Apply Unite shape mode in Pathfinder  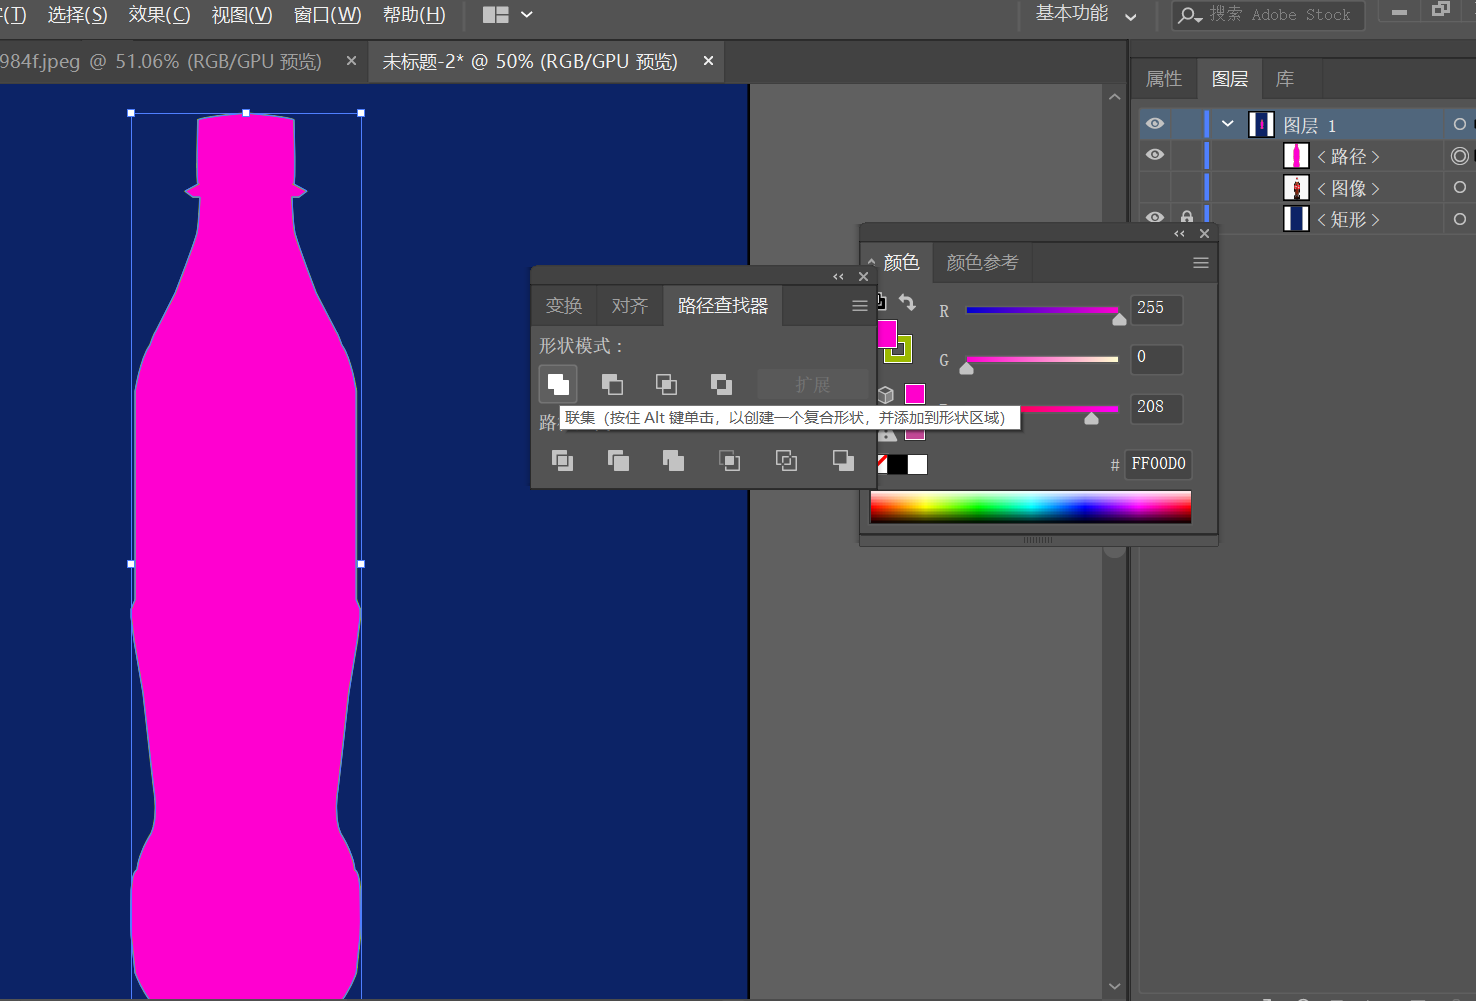(x=558, y=384)
